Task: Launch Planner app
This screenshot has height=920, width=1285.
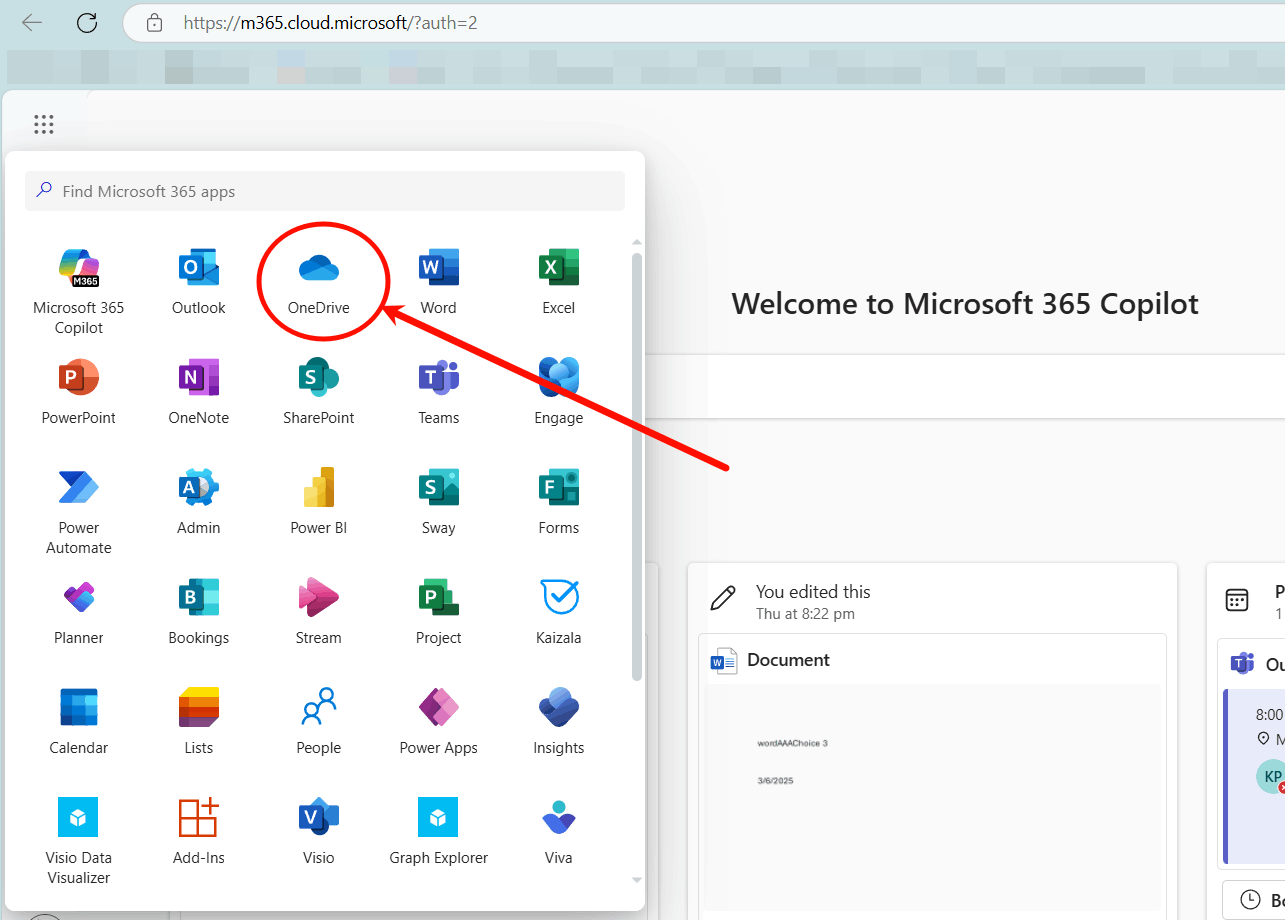Action: [x=79, y=610]
